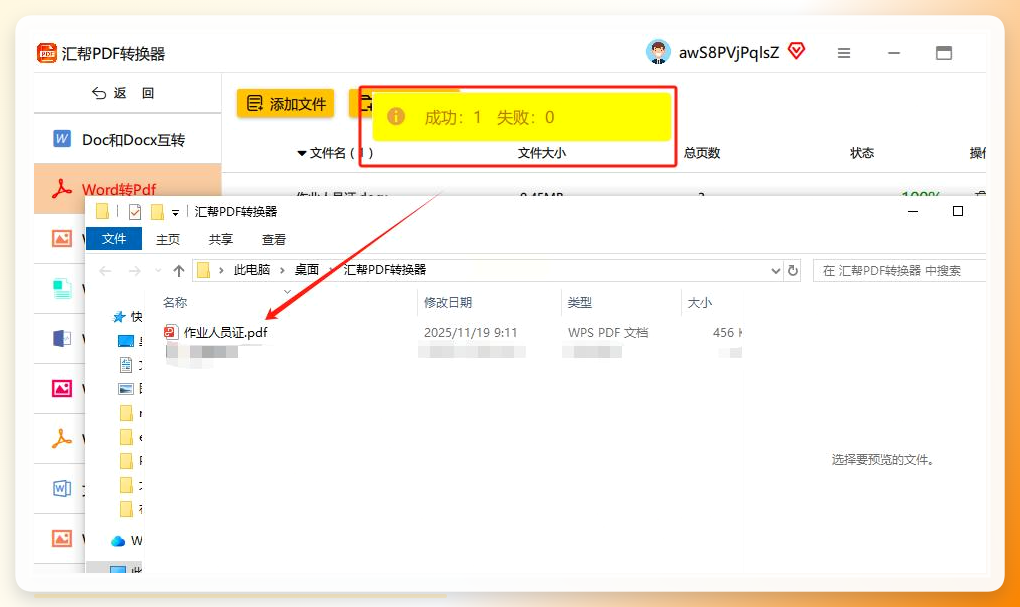The width and height of the screenshot is (1020, 607).
Task: Refresh the Explorer folder view
Action: pyautogui.click(x=792, y=270)
